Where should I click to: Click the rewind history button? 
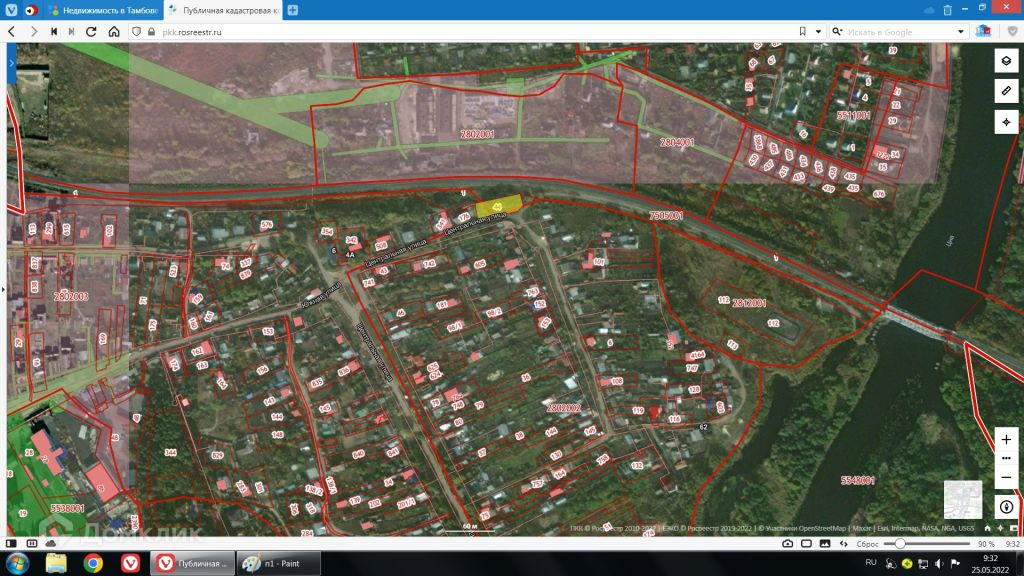tap(54, 31)
